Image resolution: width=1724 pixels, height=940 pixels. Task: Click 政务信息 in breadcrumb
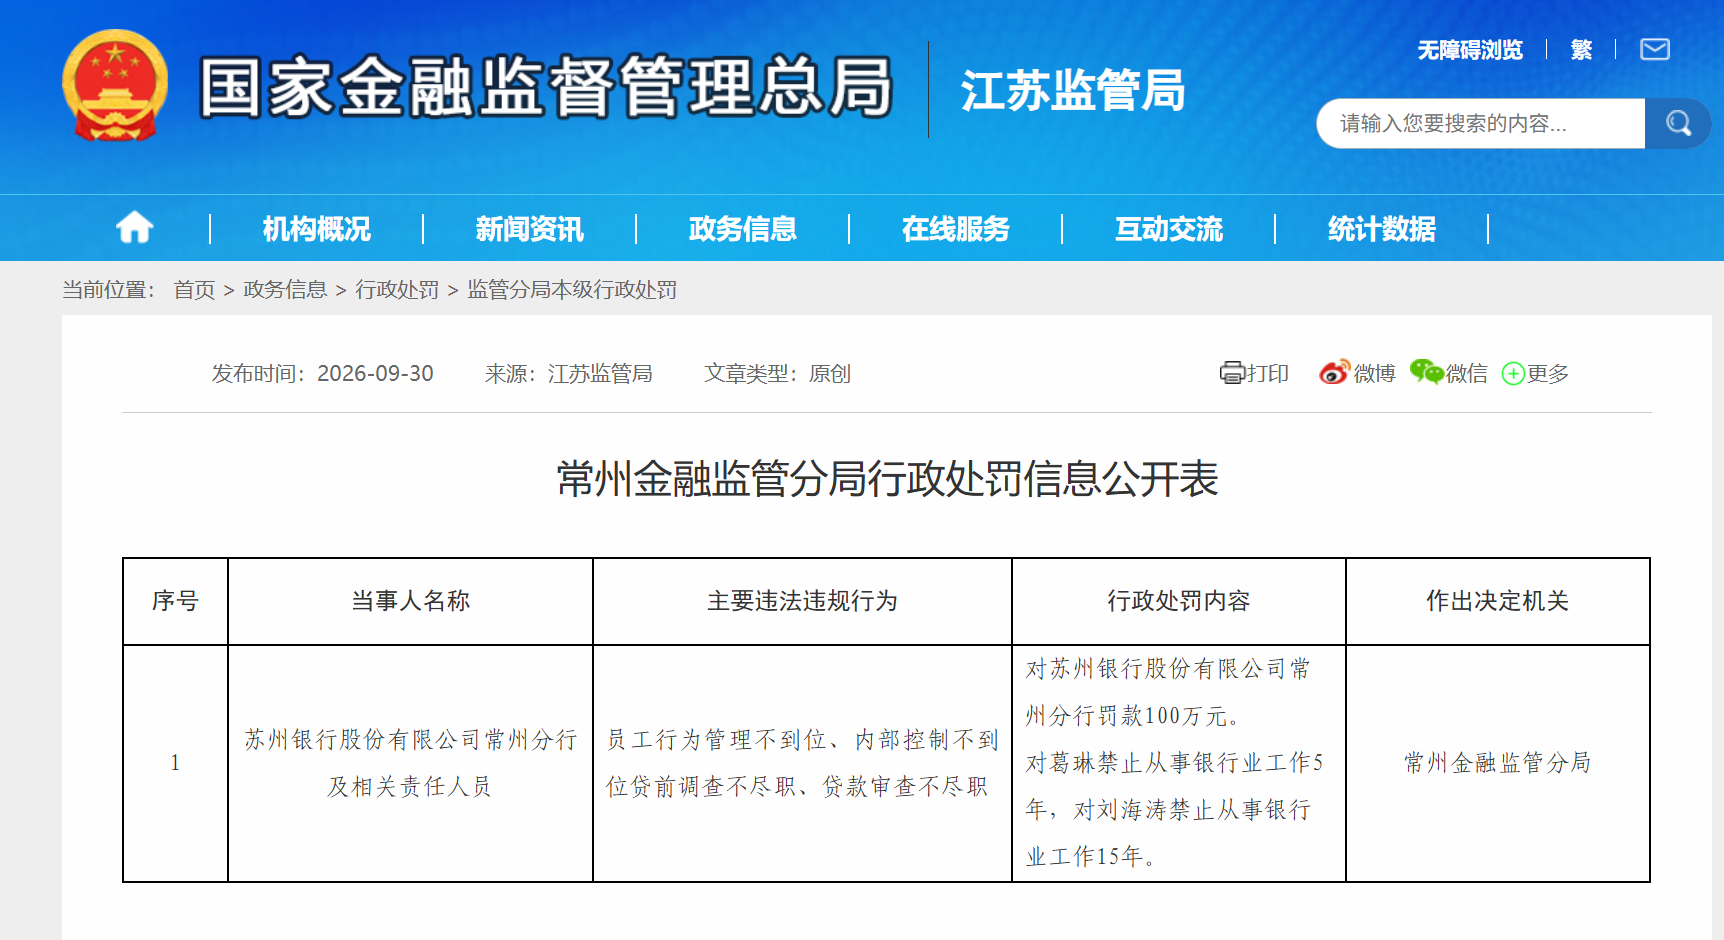tap(285, 290)
